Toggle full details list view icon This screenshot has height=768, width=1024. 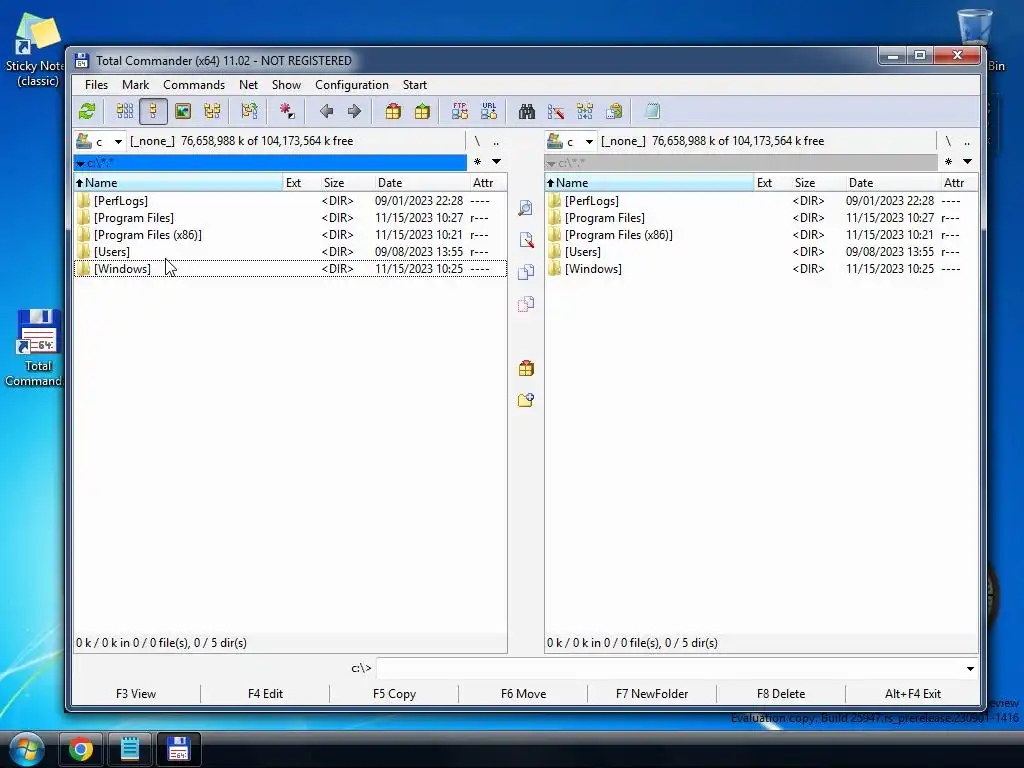tap(153, 111)
